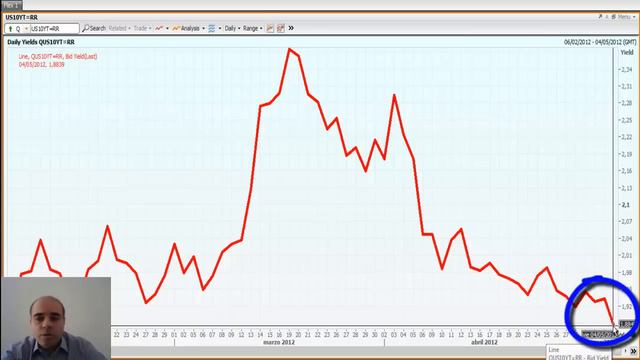Click the icon left of Menu
The width and height of the screenshot is (640, 360).
613,17
